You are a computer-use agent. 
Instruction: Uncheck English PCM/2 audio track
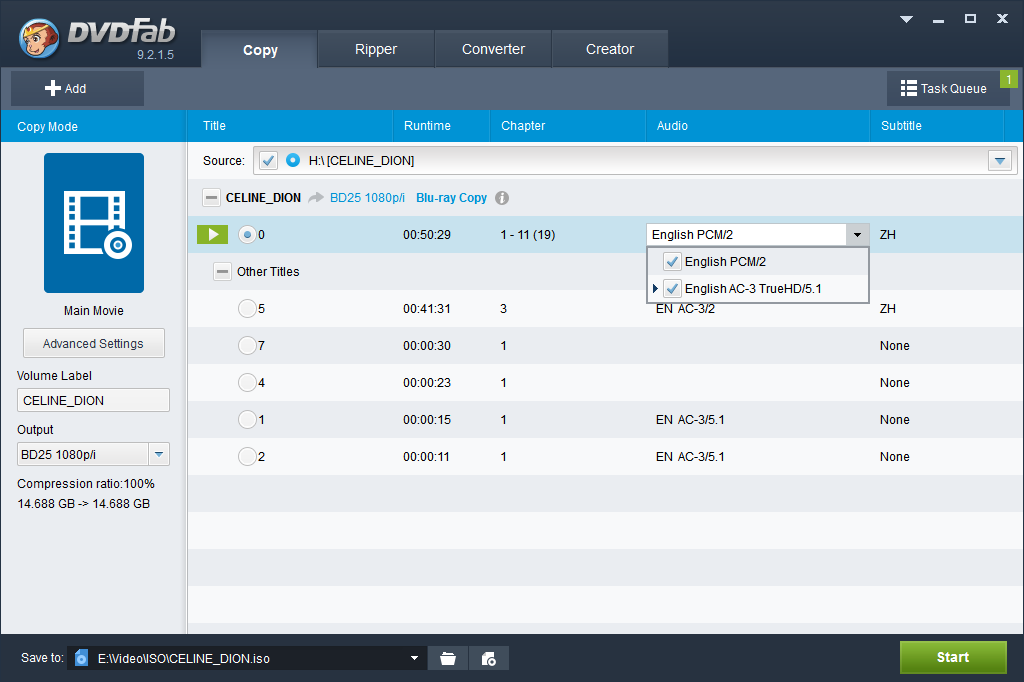pyautogui.click(x=672, y=262)
